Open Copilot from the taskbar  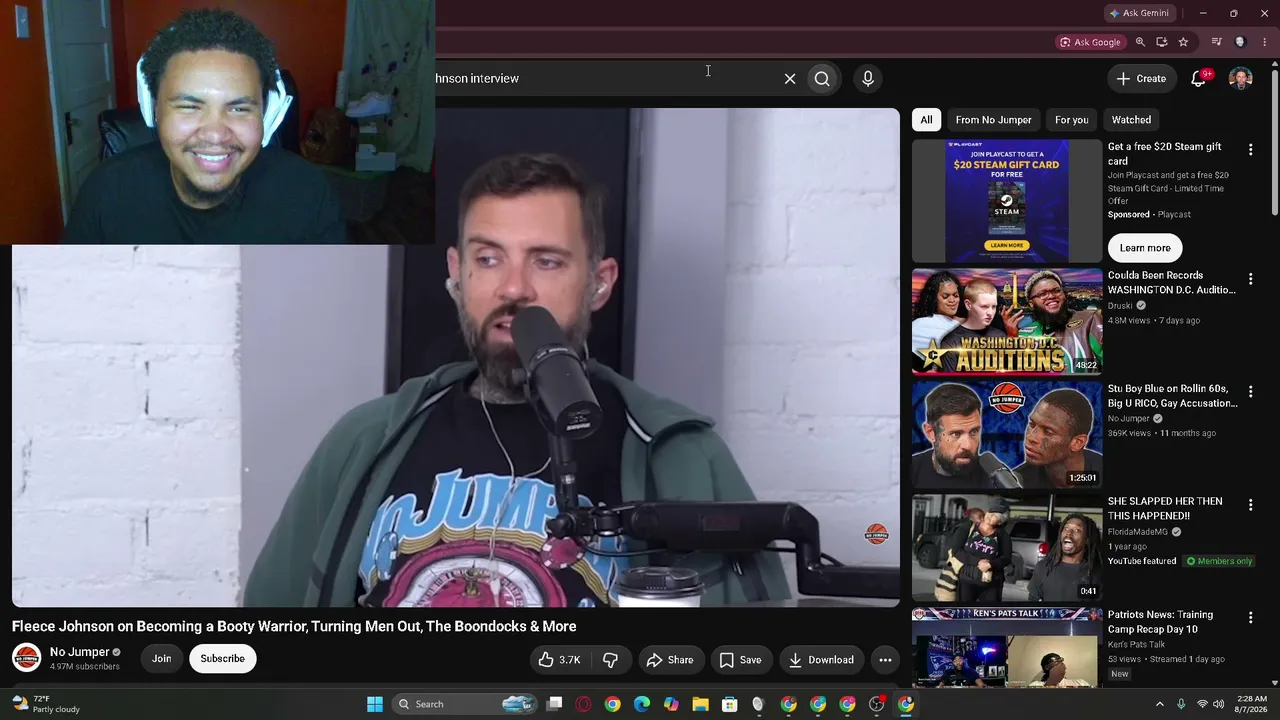coord(671,704)
